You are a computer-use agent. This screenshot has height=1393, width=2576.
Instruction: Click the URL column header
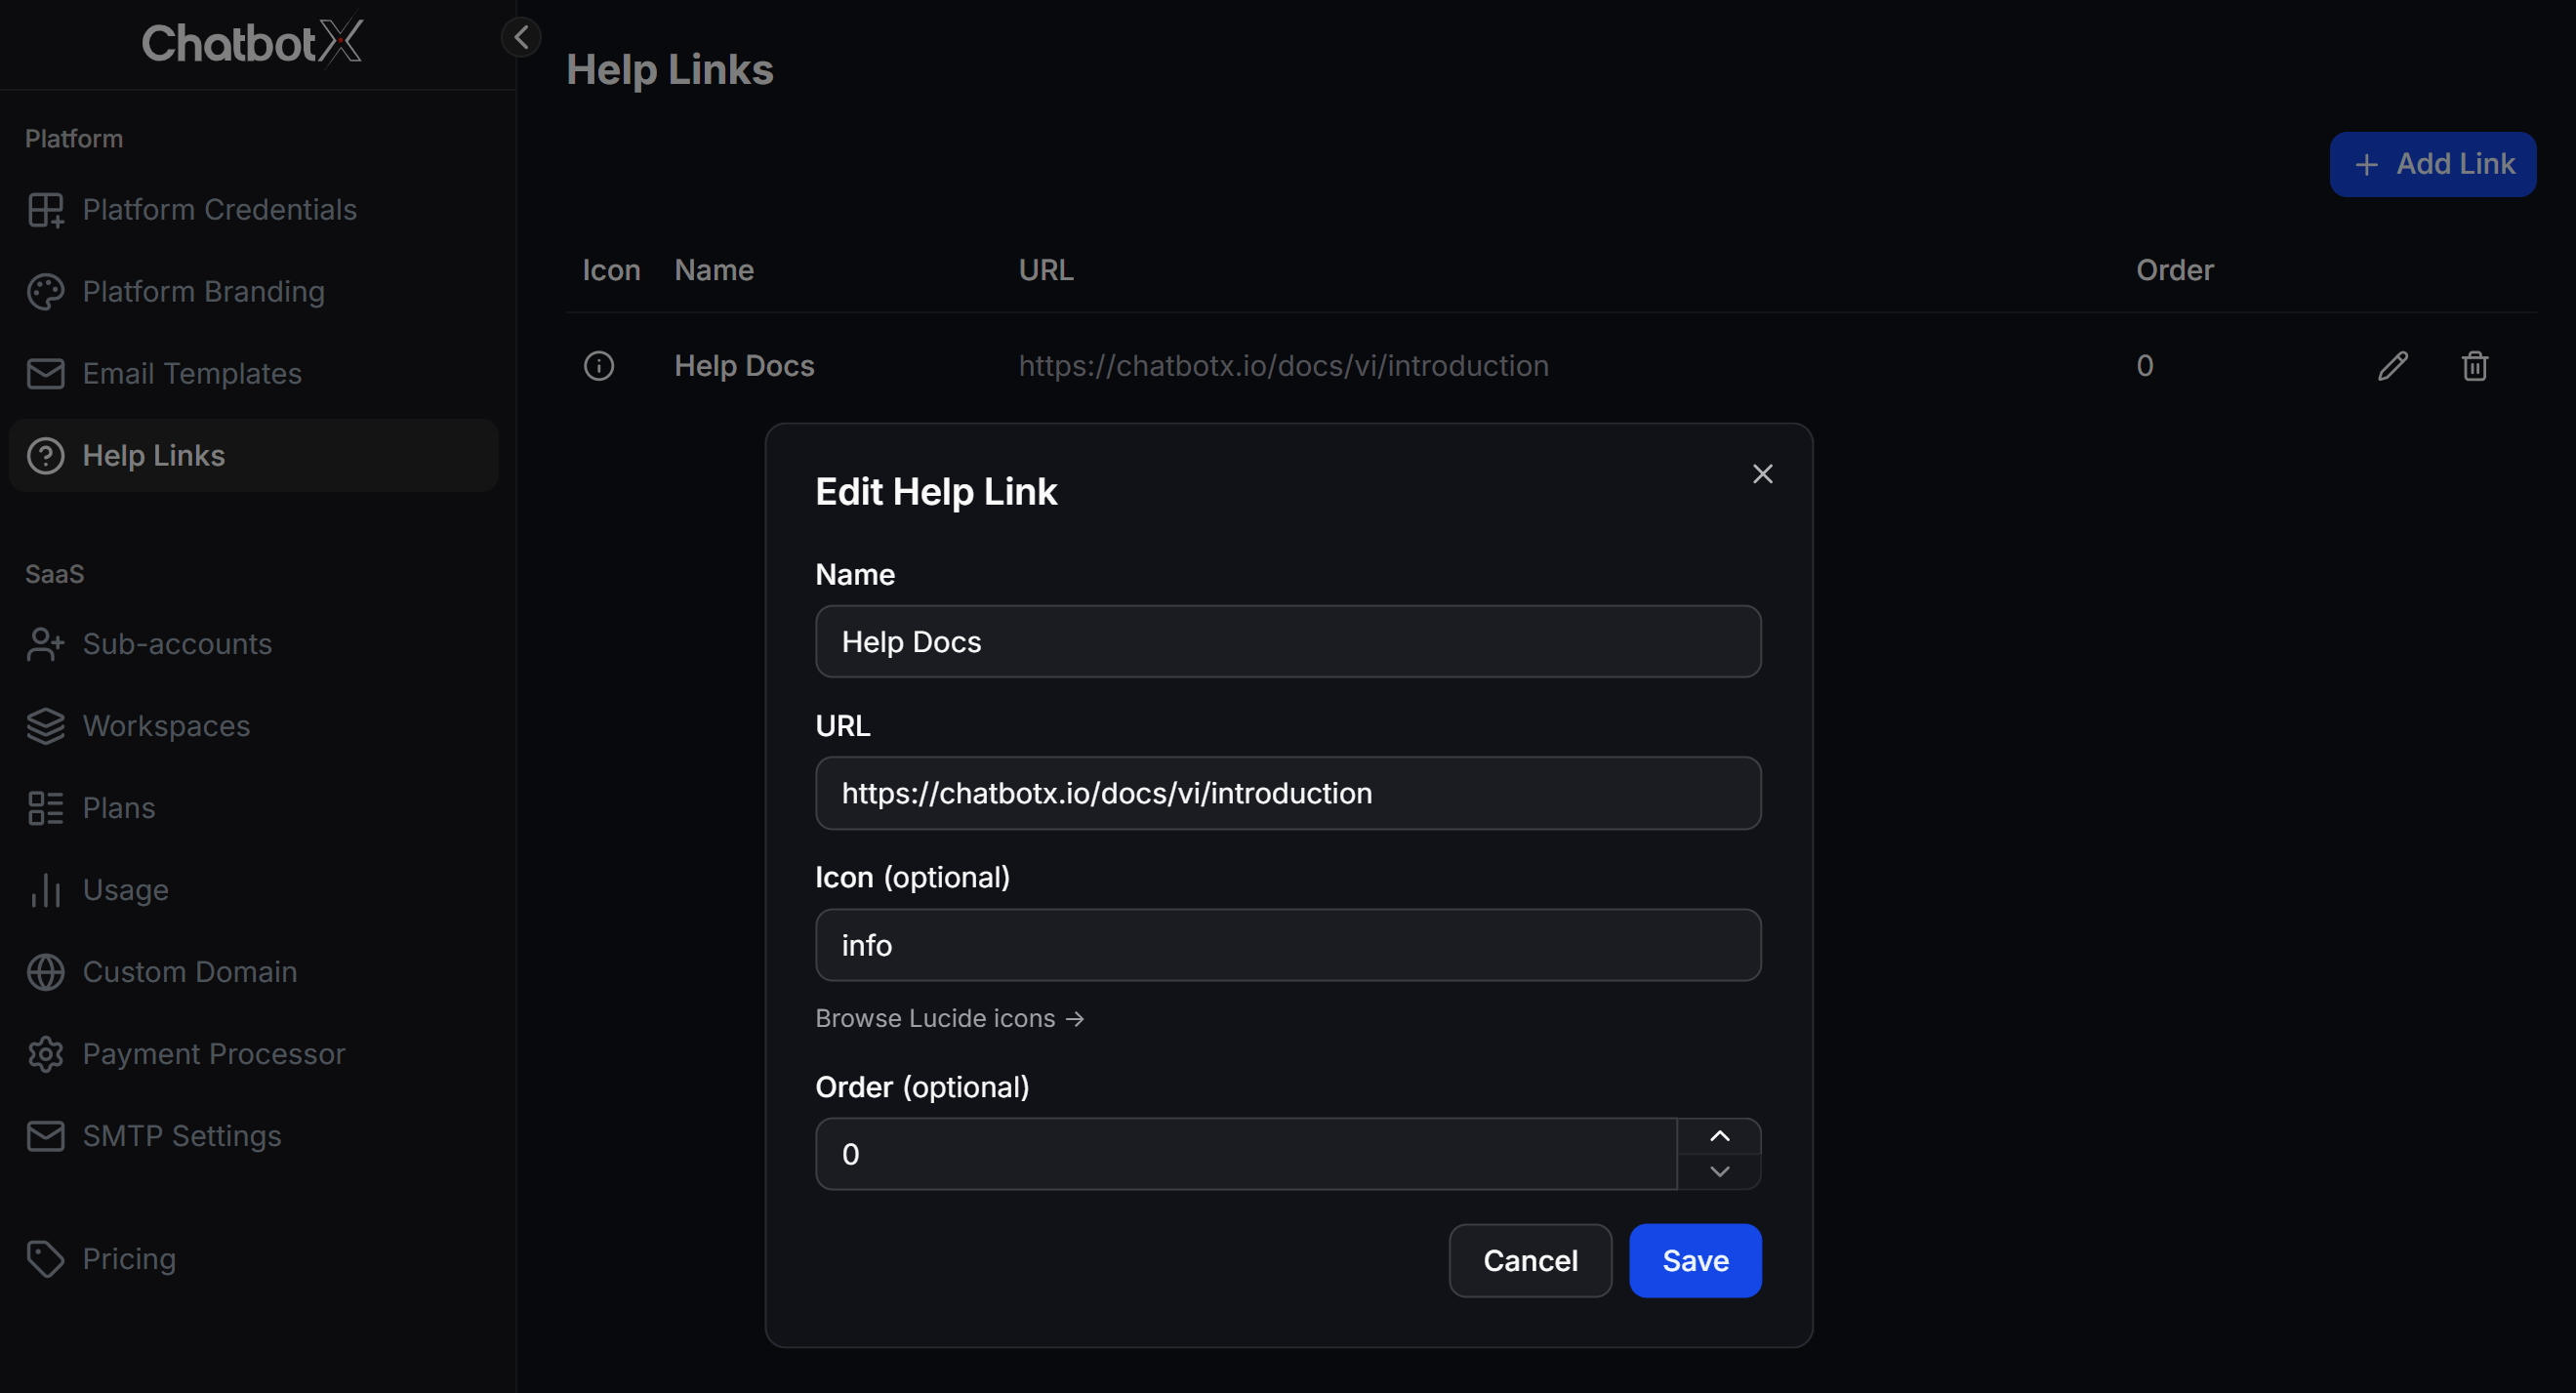pyautogui.click(x=1046, y=270)
